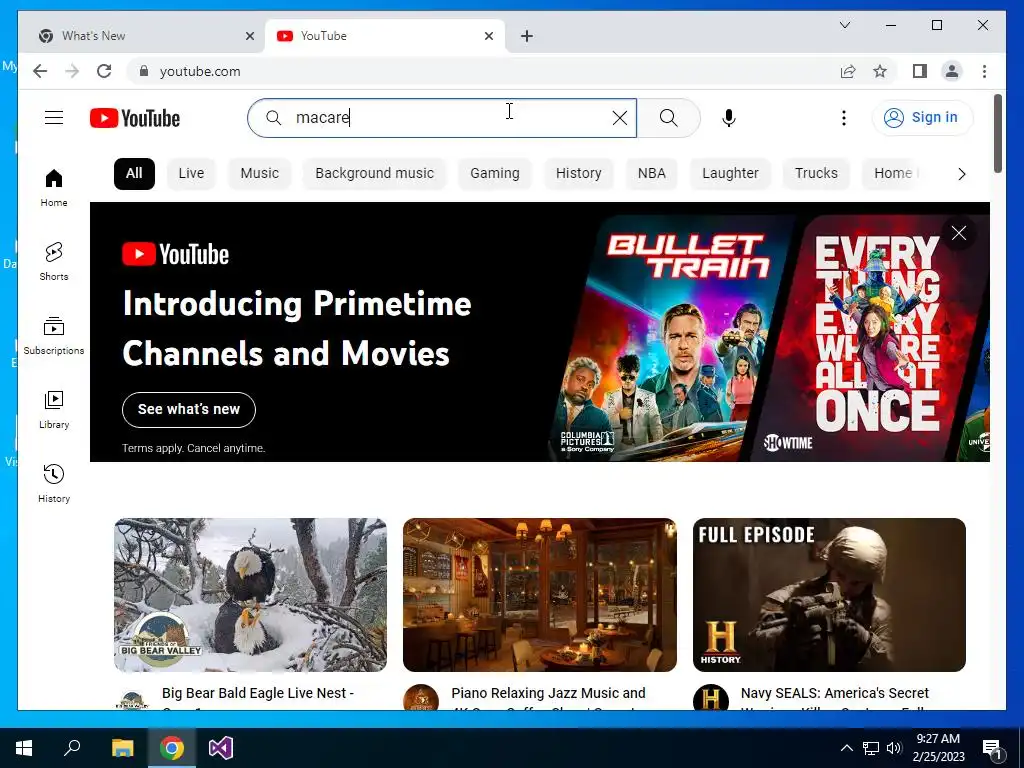The width and height of the screenshot is (1024, 768).
Task: Click the YouTube logo in the header
Action: pyautogui.click(x=135, y=118)
